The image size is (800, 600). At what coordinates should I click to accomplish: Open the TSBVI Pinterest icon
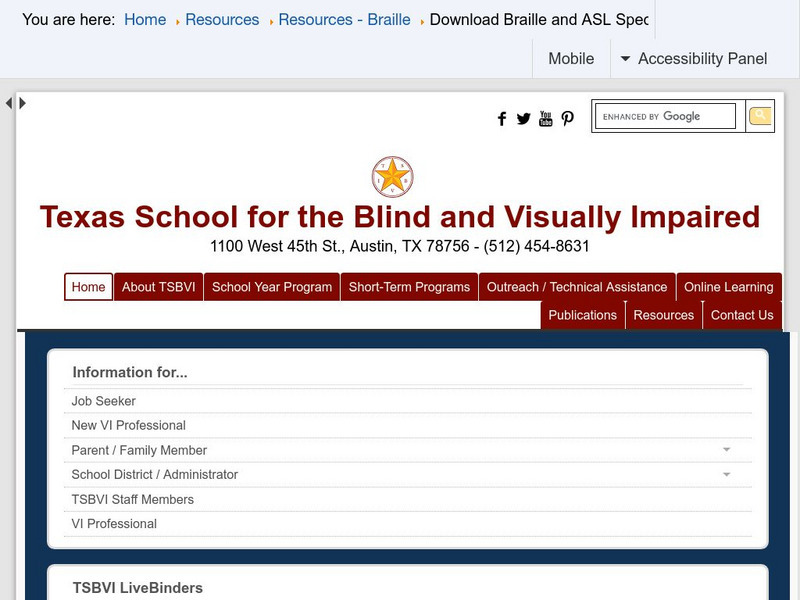(x=567, y=119)
